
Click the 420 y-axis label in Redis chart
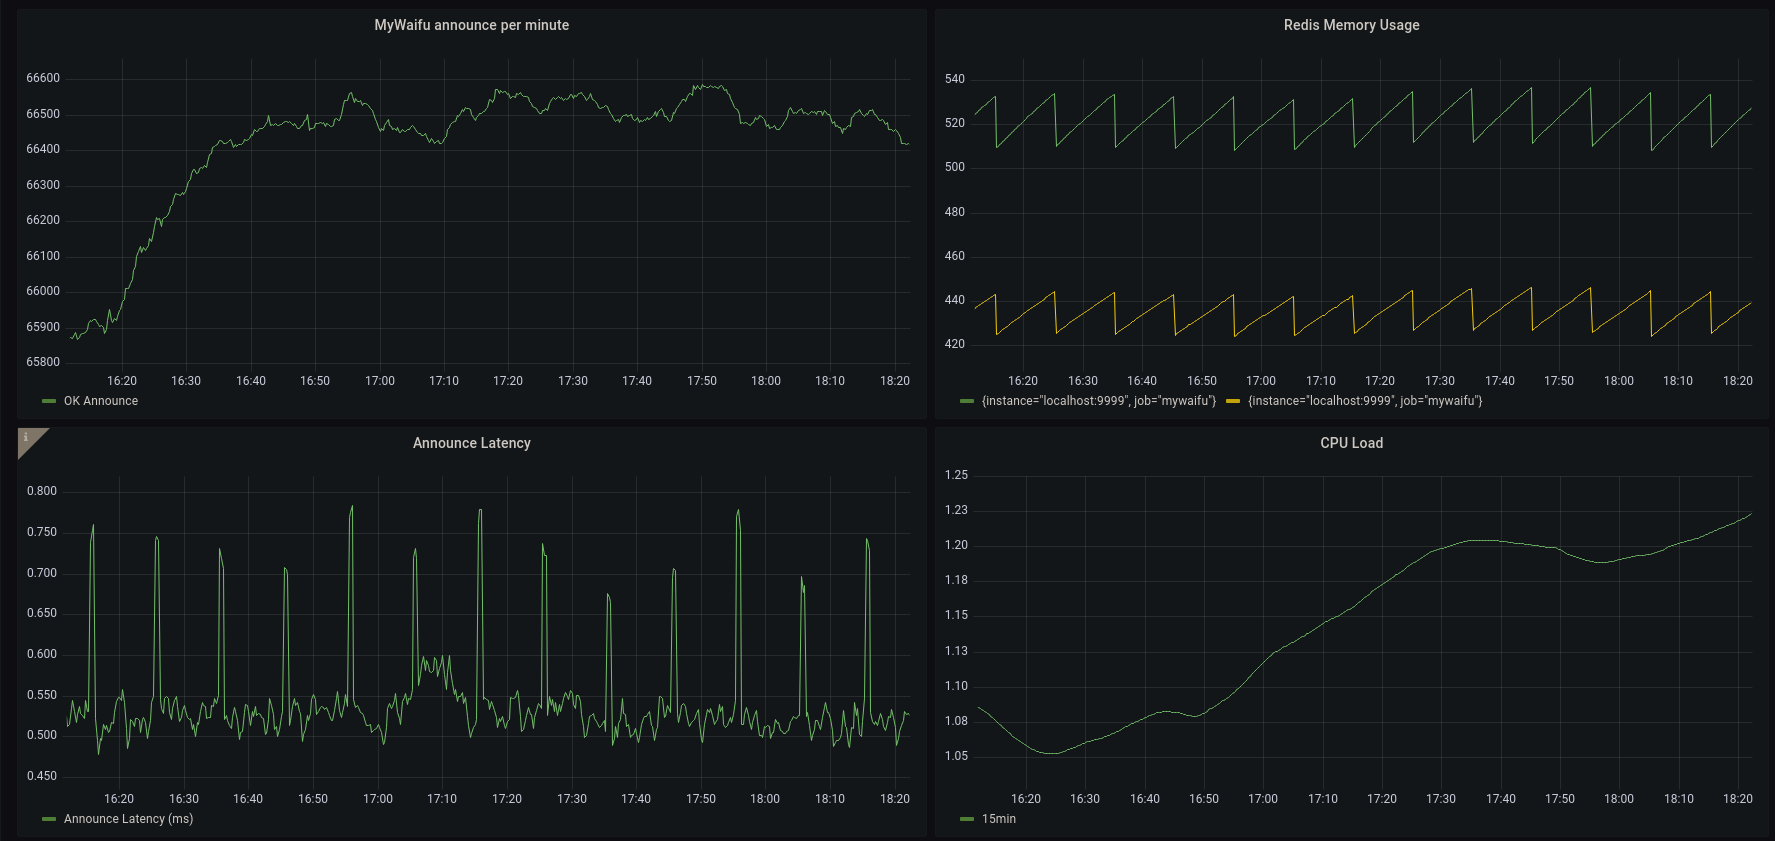pos(955,344)
